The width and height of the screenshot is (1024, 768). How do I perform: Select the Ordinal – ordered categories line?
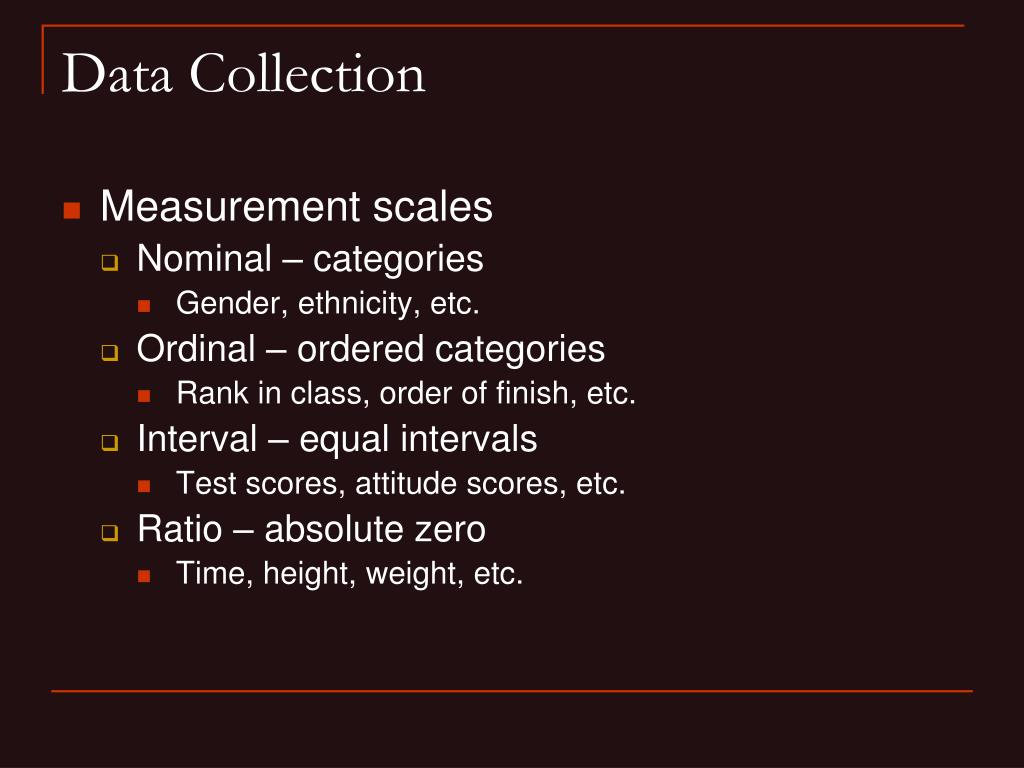(370, 349)
